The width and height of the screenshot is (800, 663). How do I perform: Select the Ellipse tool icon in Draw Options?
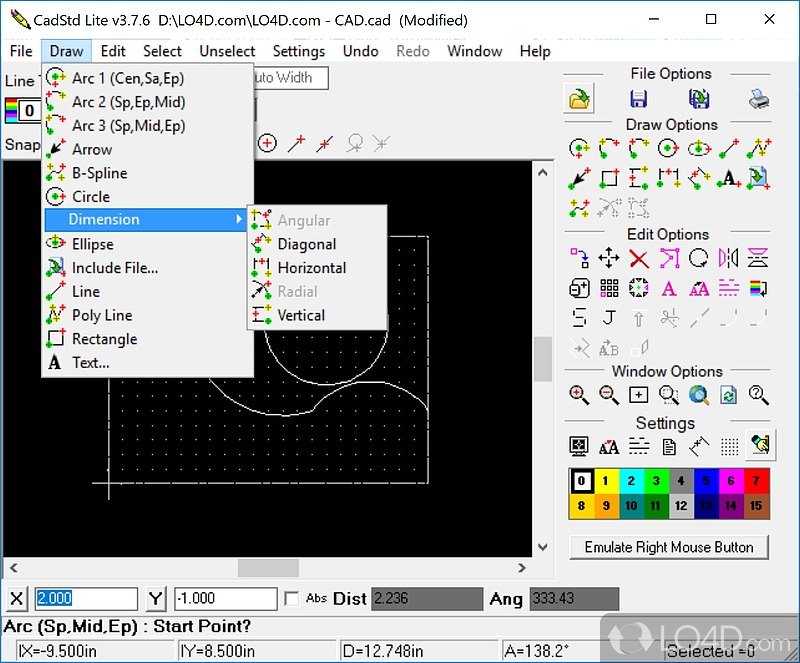pyautogui.click(x=698, y=149)
